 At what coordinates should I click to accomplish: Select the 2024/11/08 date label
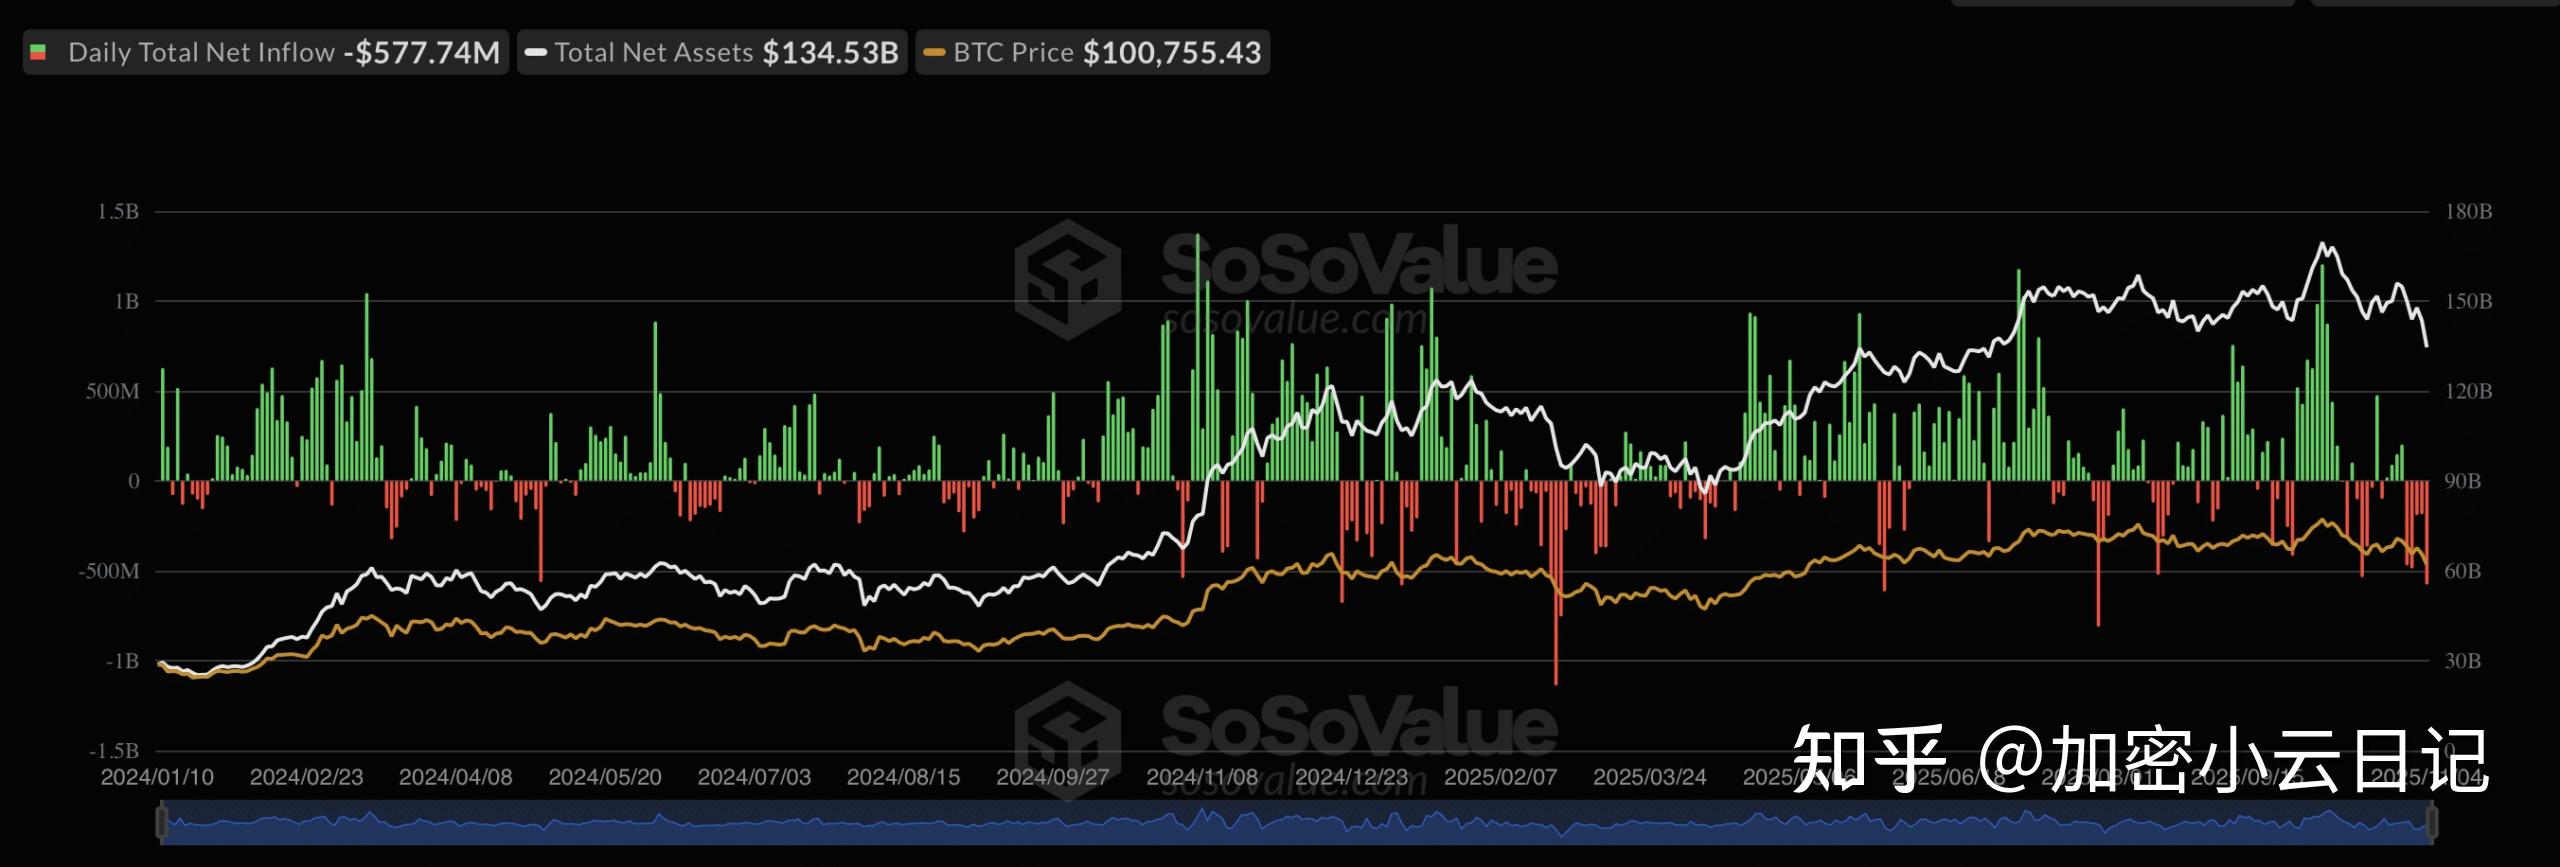coord(1201,777)
